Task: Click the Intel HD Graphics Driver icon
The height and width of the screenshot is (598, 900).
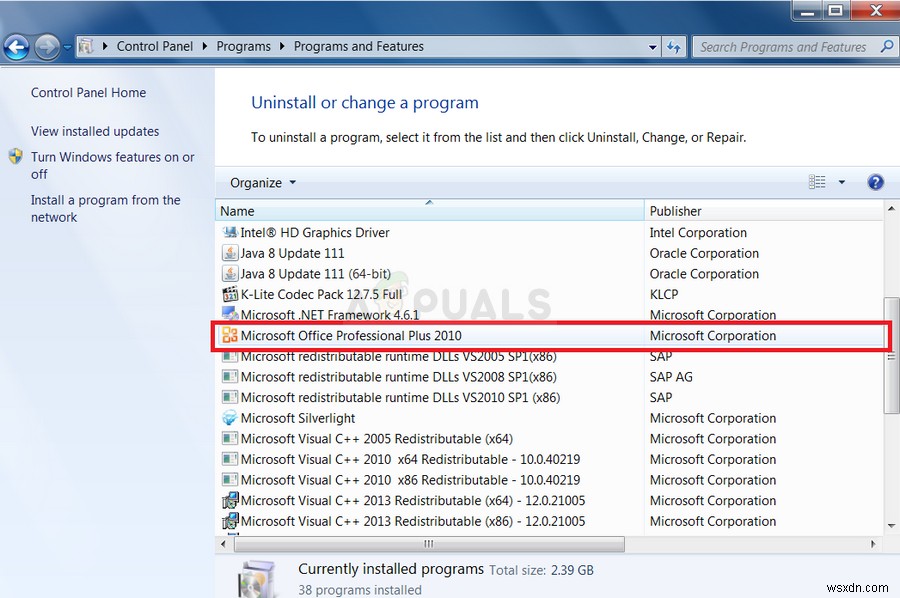Action: 231,232
